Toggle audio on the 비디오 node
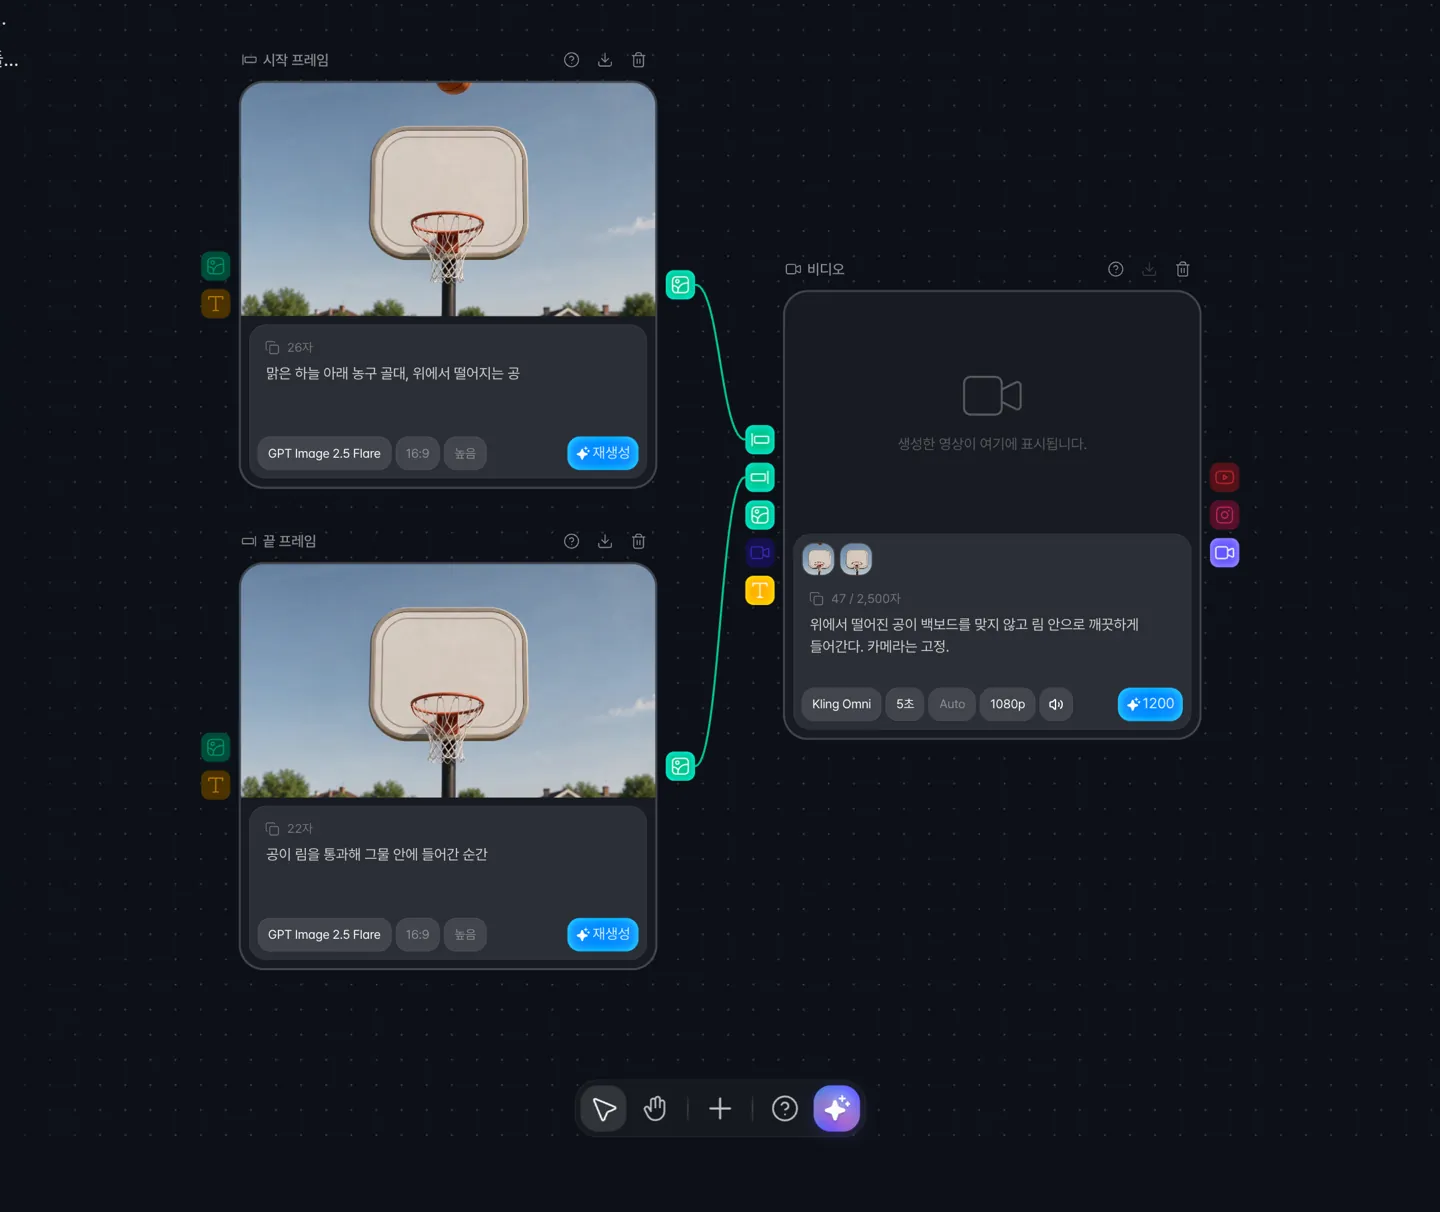 click(1056, 704)
